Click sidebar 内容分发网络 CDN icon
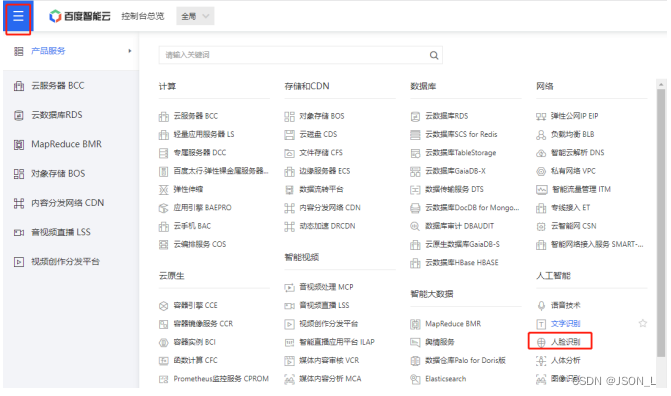The height and width of the screenshot is (396, 671). (x=19, y=203)
